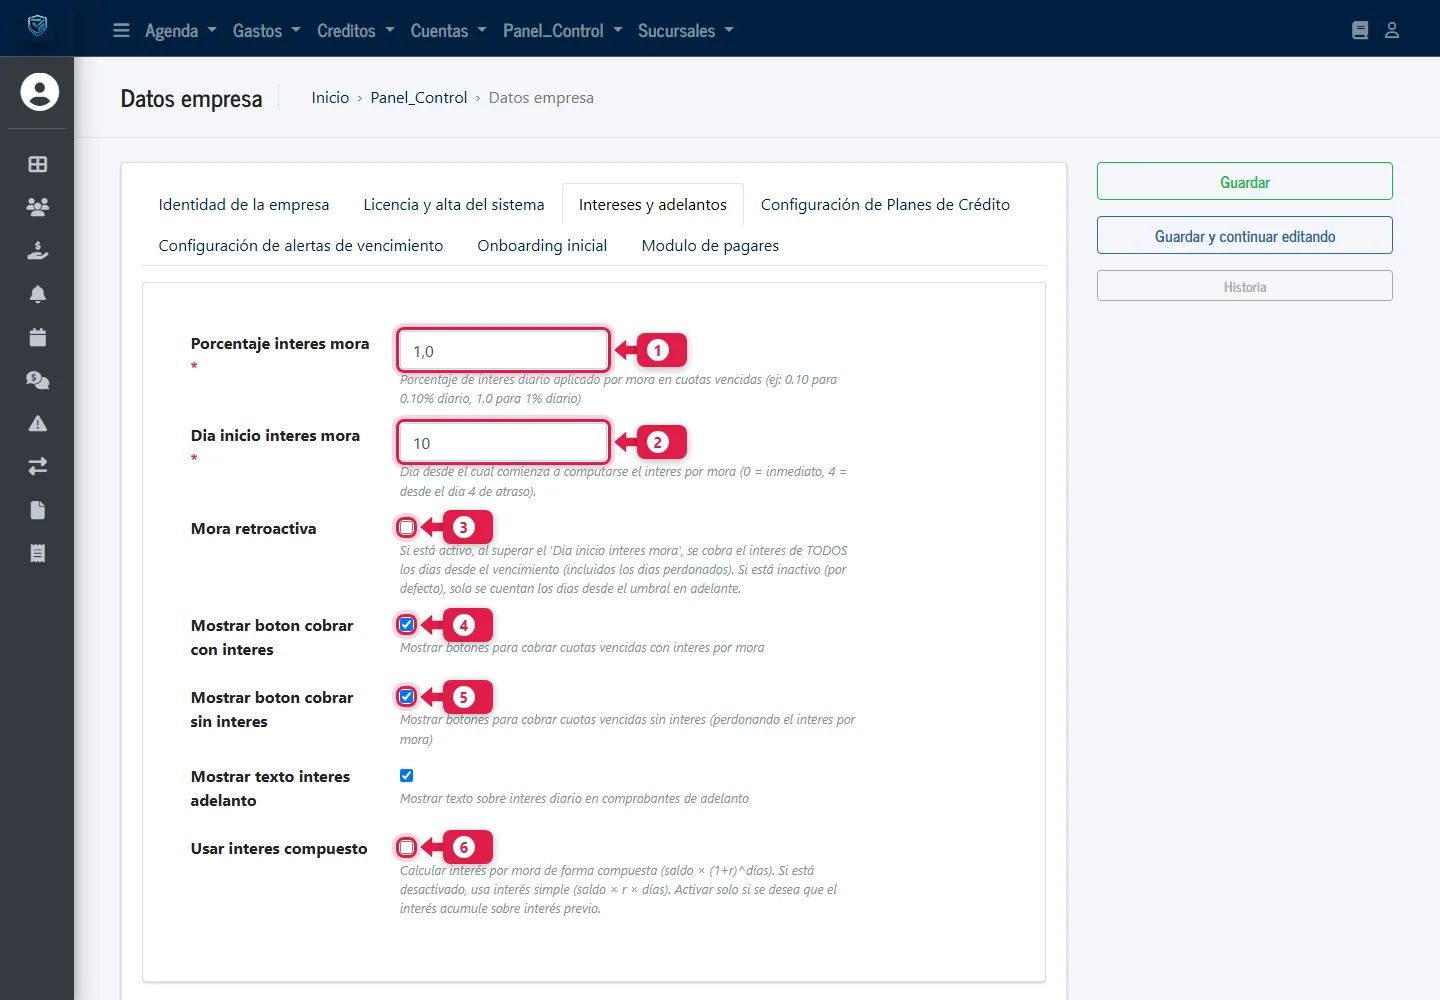Screen dimensions: 1440x1000
Task: Focus the Dia inicio interes mora field
Action: coord(503,443)
